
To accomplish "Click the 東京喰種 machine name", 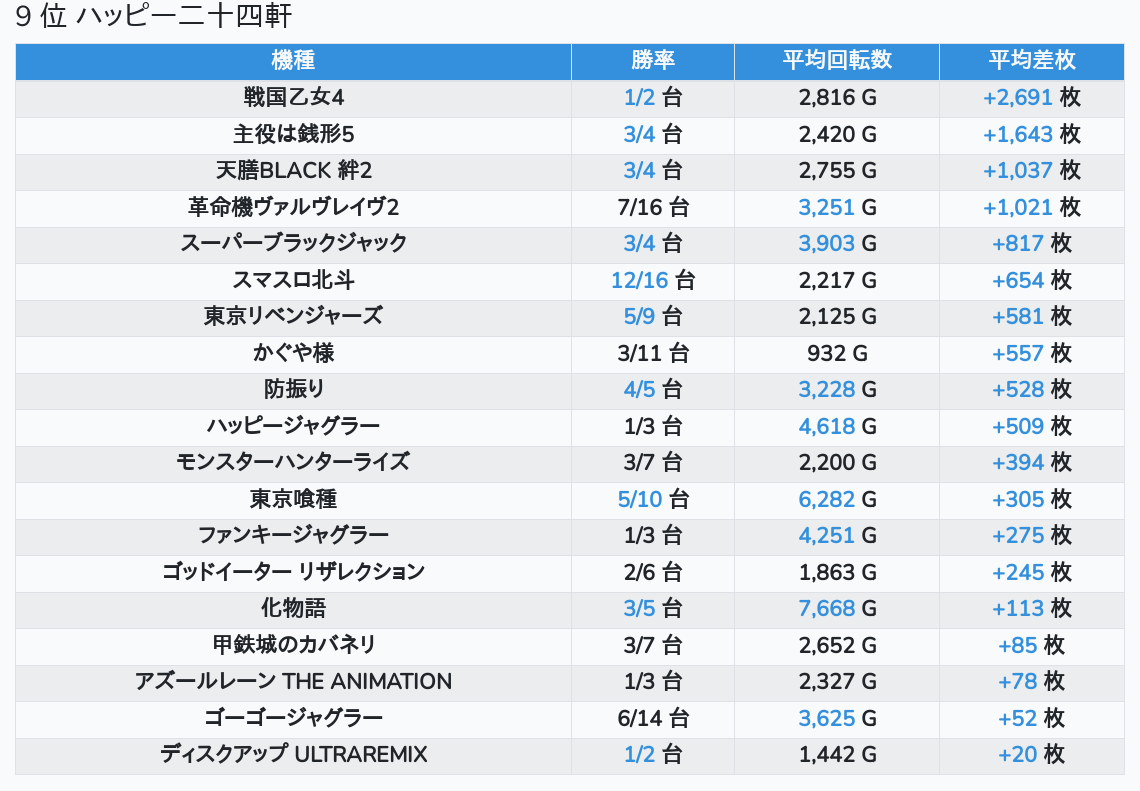I will click(x=293, y=499).
